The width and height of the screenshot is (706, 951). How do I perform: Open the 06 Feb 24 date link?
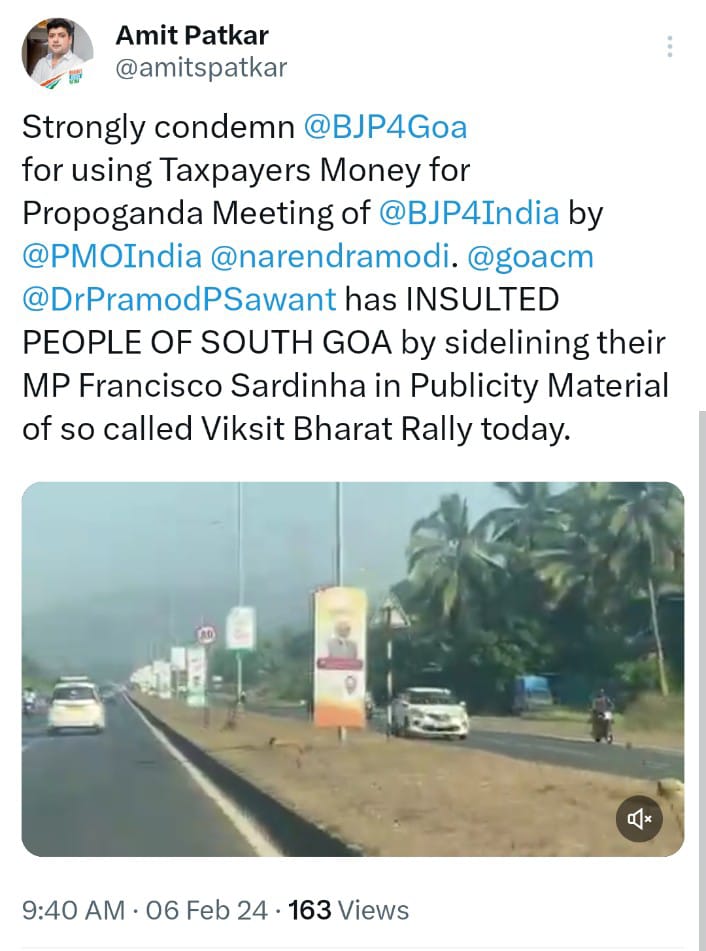(206, 910)
